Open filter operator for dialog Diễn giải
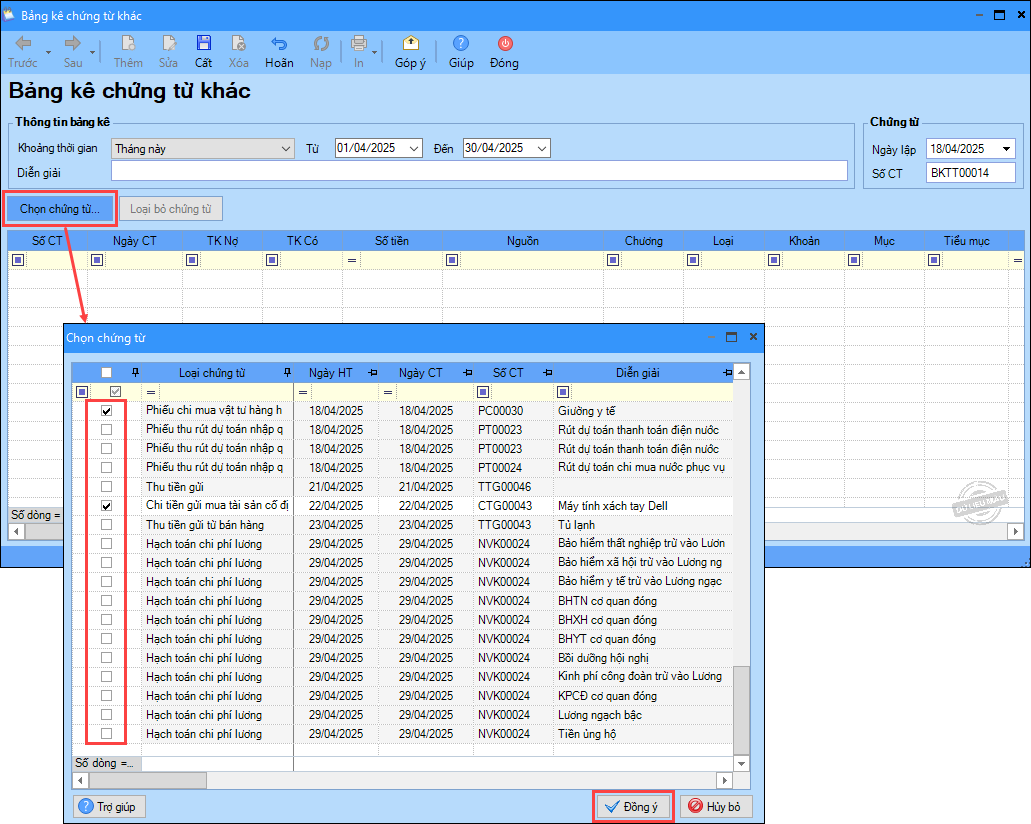The image size is (1031, 824). pos(563,393)
